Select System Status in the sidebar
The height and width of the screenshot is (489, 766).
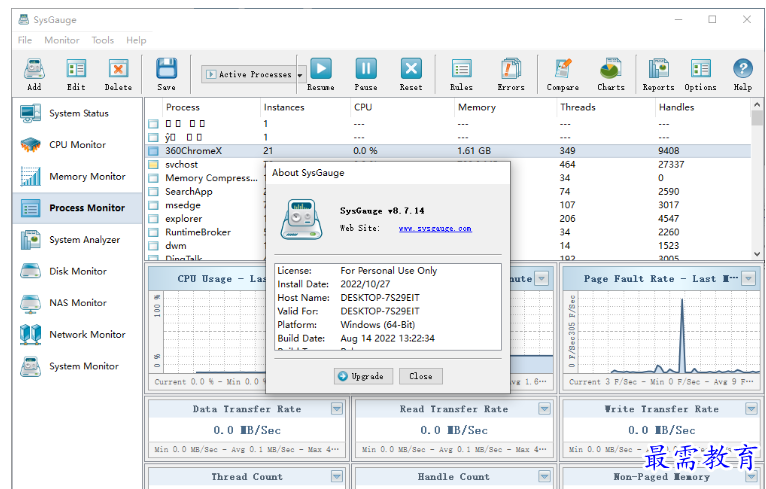78,113
